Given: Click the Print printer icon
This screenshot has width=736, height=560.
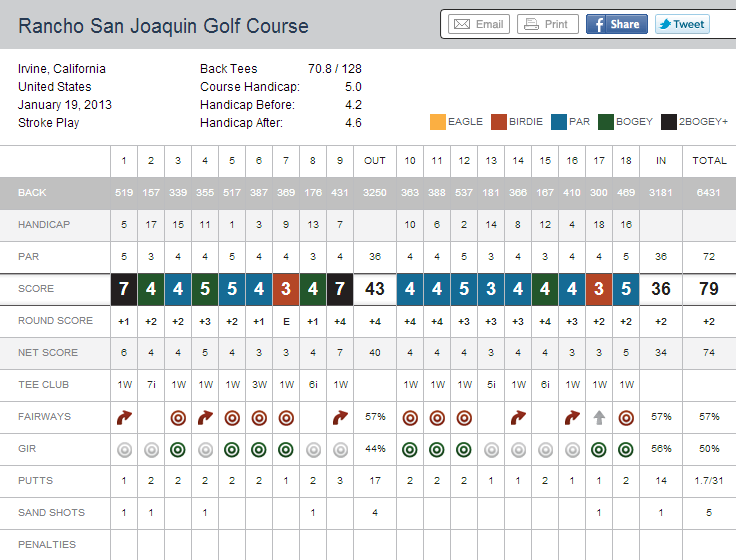Looking at the screenshot, I should click(532, 24).
